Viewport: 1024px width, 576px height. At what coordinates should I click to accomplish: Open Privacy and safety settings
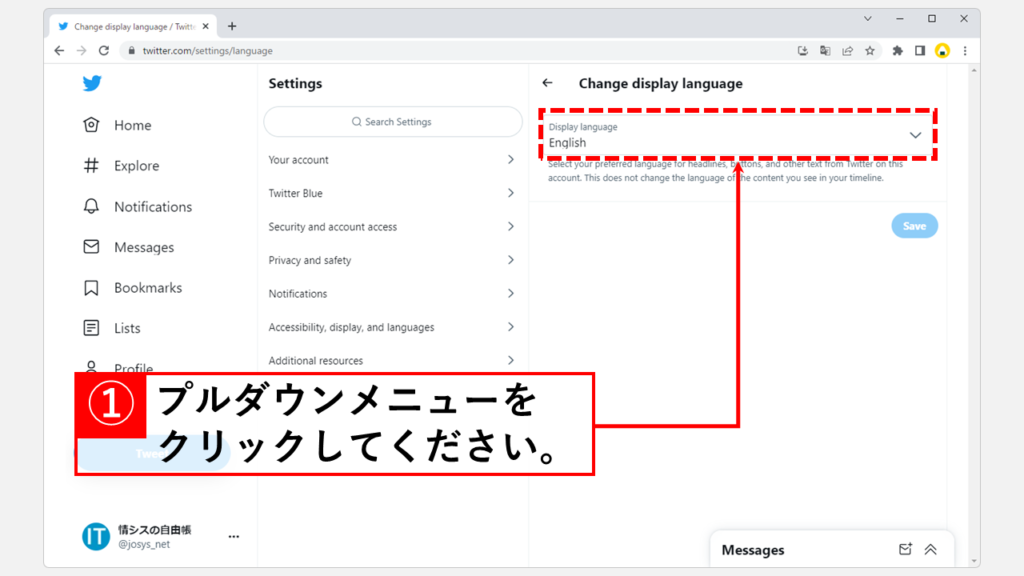point(392,260)
